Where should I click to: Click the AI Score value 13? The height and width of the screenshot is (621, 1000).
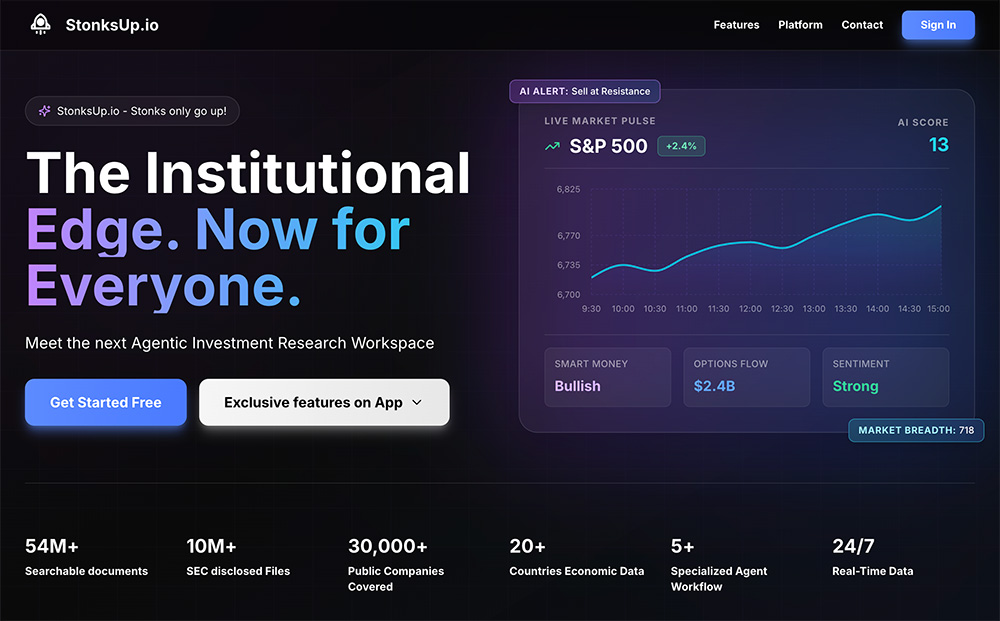[938, 145]
